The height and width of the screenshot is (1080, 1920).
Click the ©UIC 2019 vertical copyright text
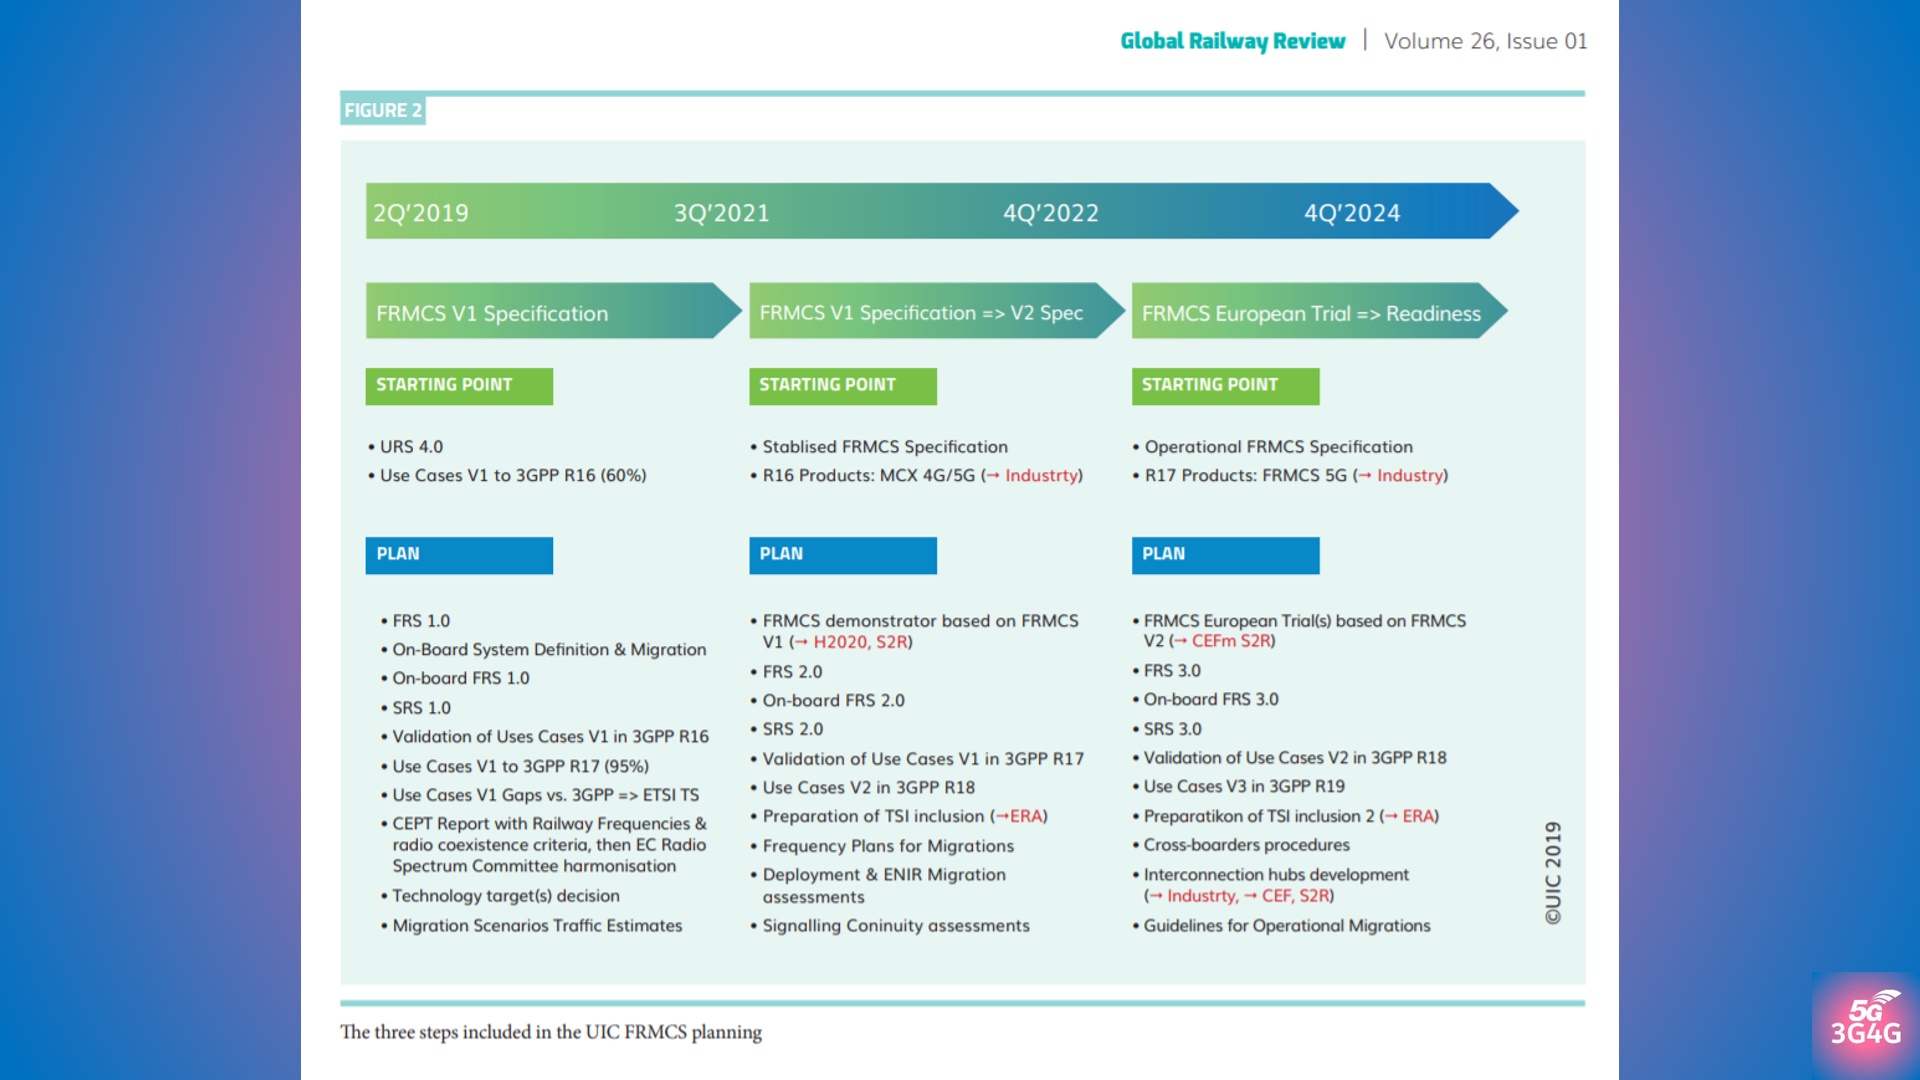point(1553,872)
